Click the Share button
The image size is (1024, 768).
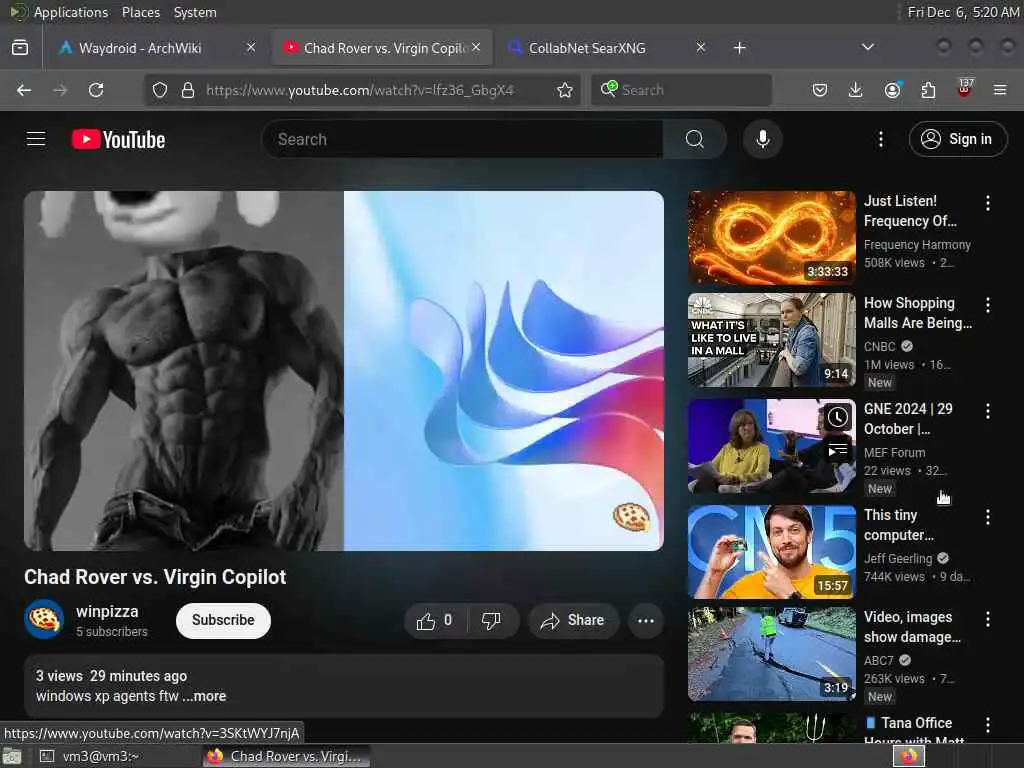tap(572, 620)
